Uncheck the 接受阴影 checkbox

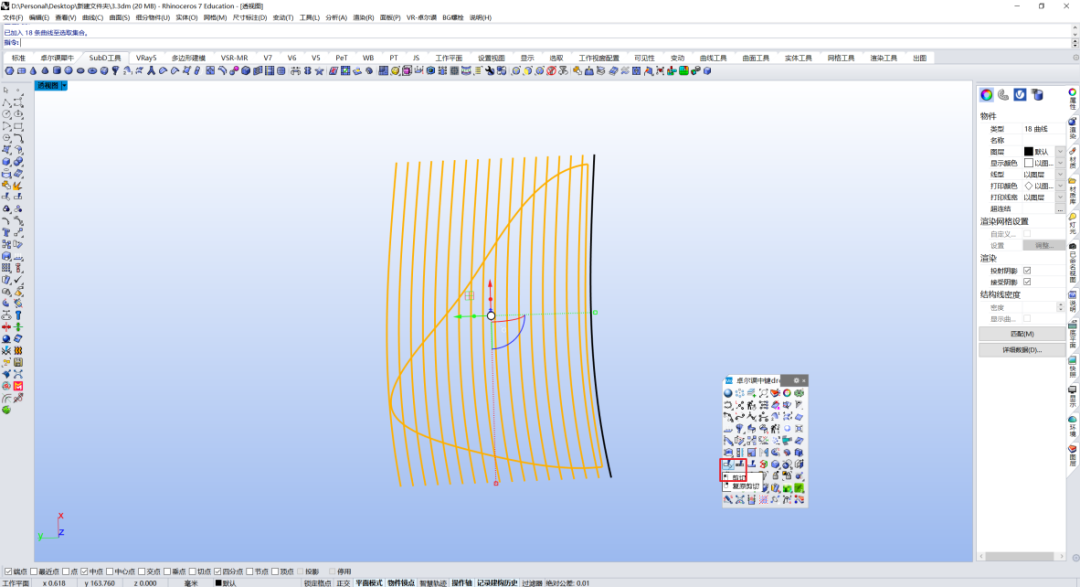coord(1027,282)
